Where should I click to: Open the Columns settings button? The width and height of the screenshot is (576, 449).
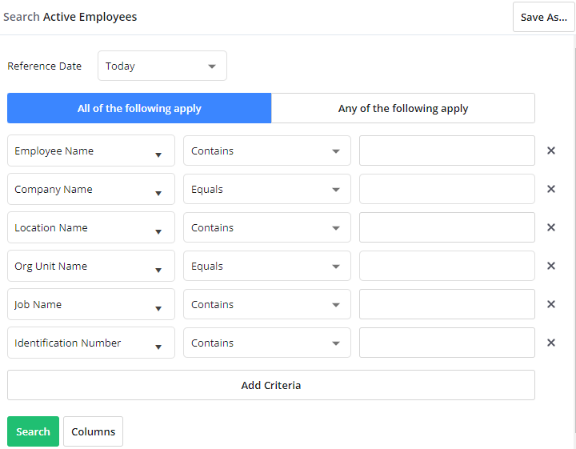point(93,431)
